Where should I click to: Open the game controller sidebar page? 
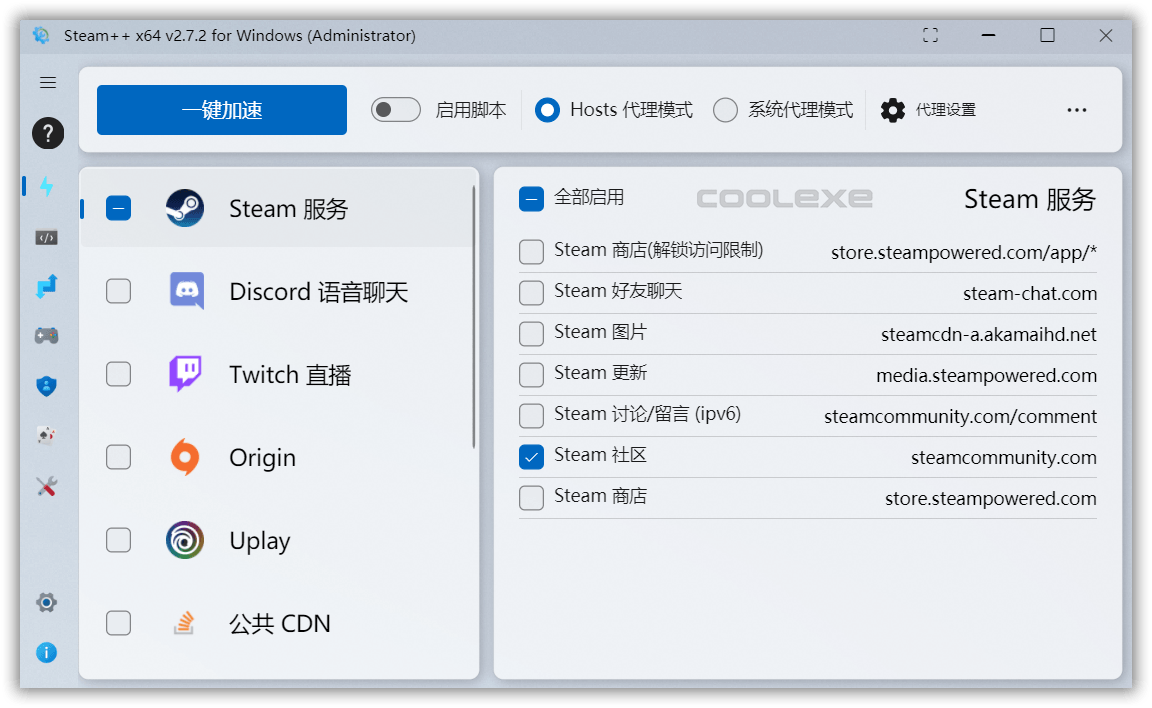(46, 336)
